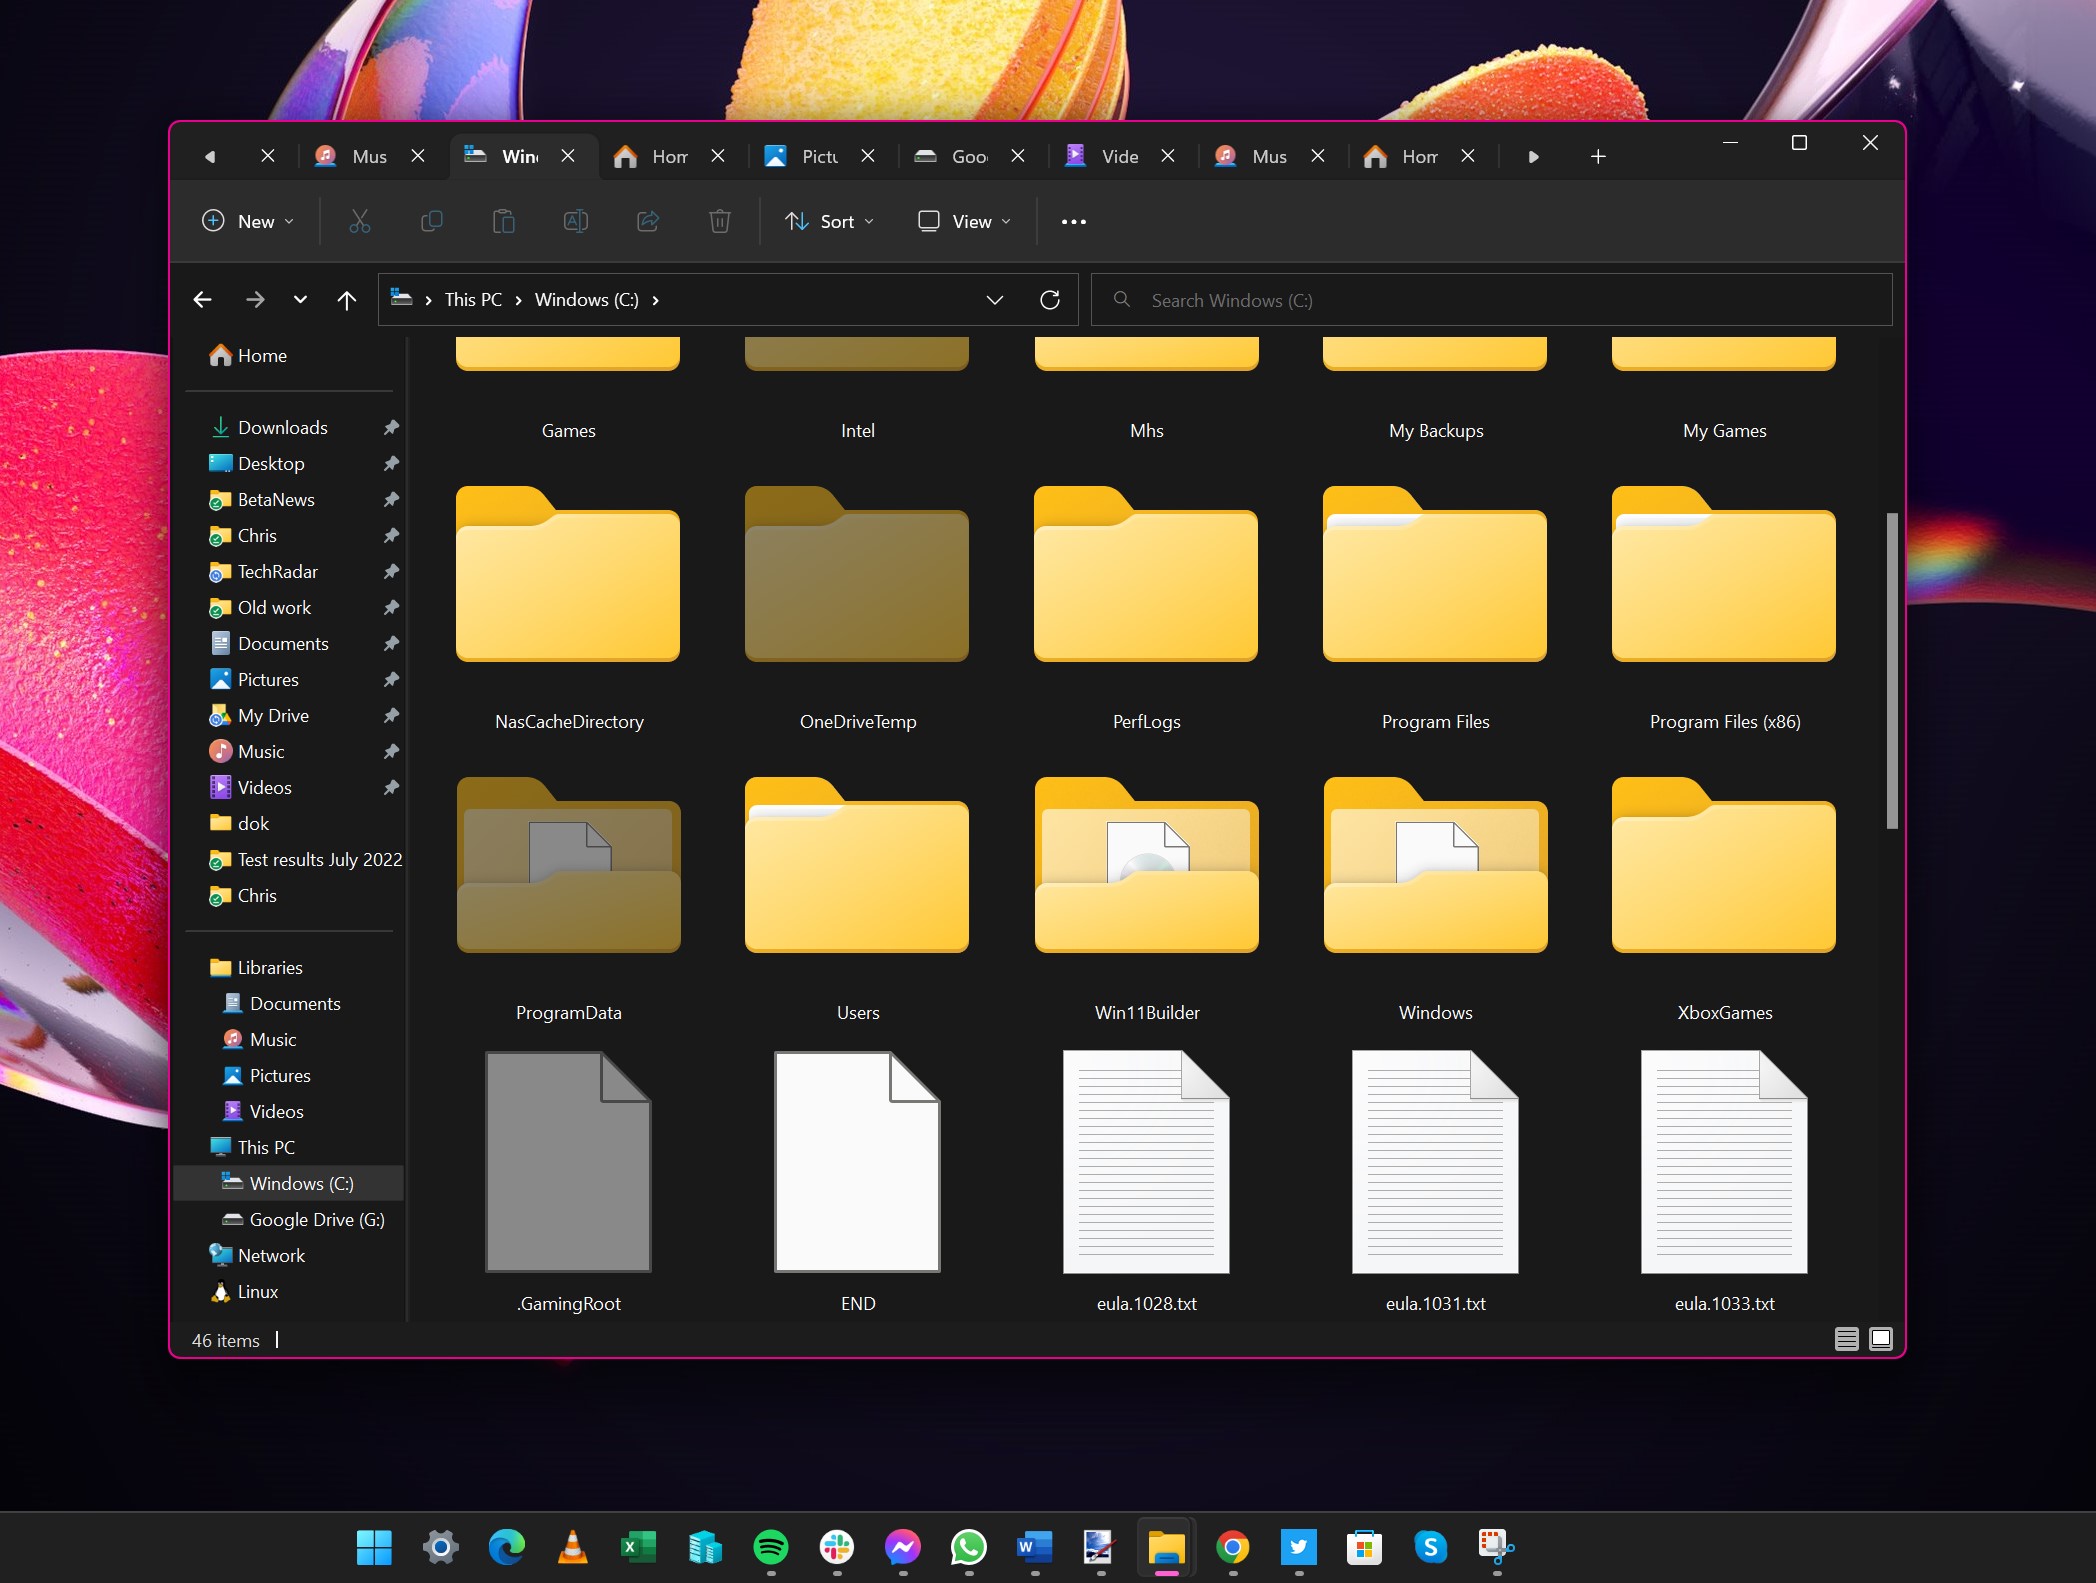
Task: Click the Share icon in toolbar
Action: click(648, 221)
